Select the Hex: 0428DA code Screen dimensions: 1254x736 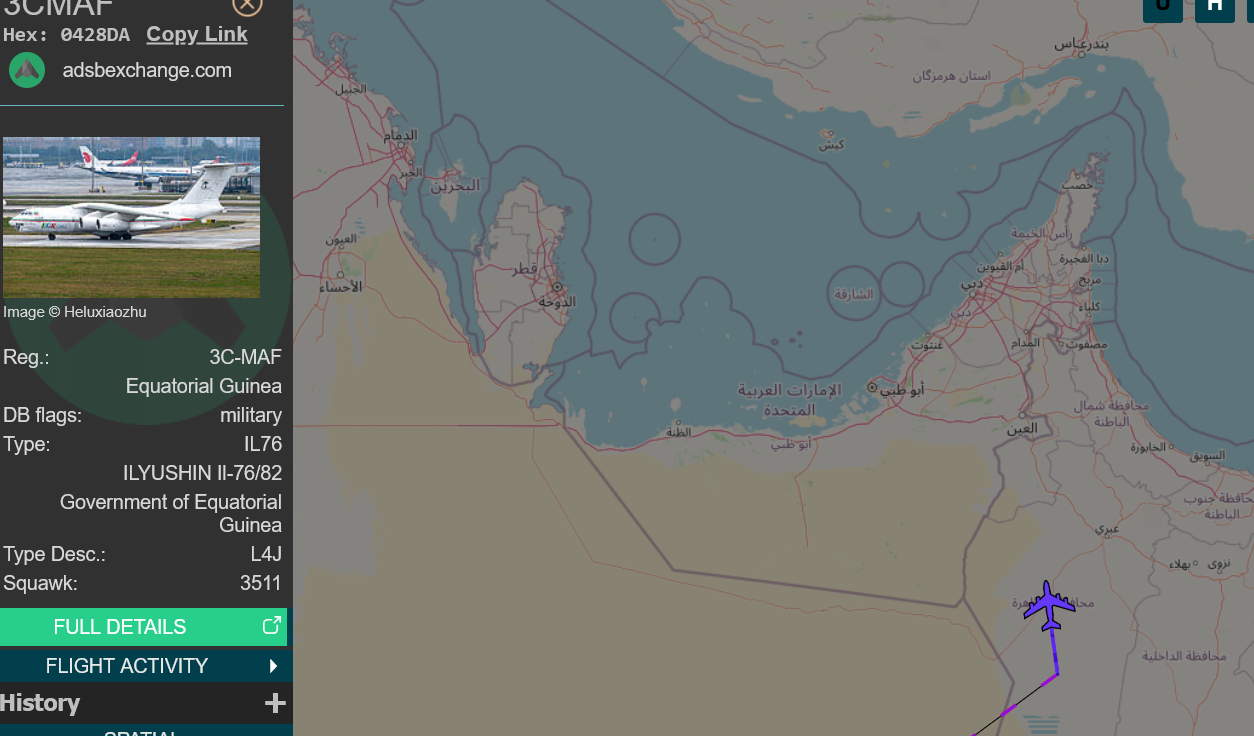pos(66,35)
